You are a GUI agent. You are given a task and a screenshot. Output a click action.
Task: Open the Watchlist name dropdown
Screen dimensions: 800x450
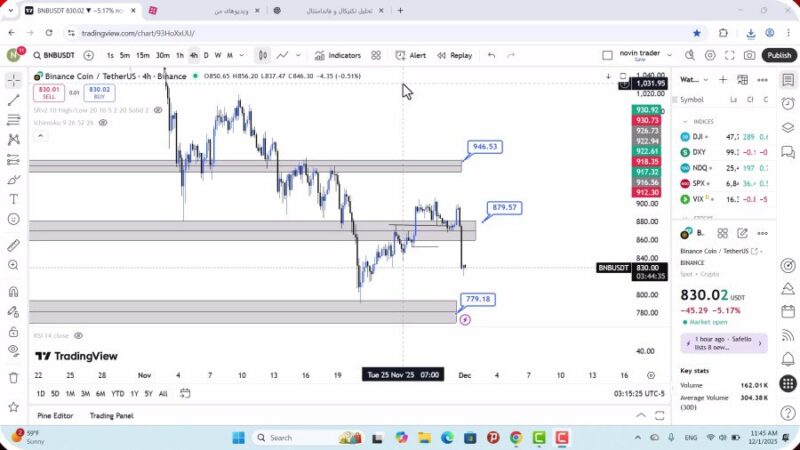[x=690, y=79]
